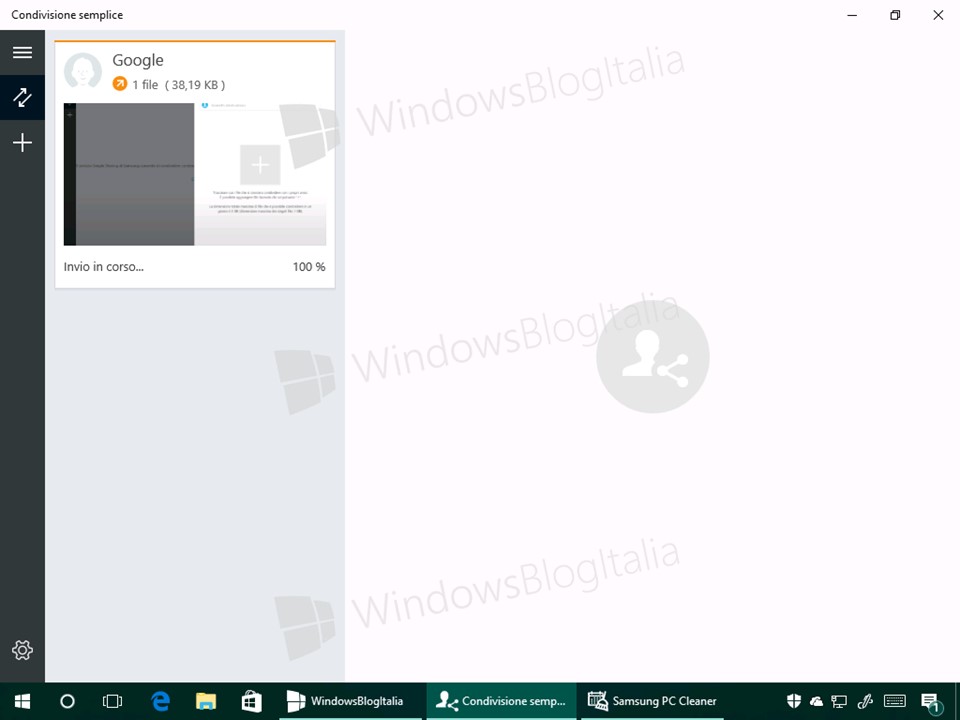Switch to the WindowsBlogItalia taskbar app

coord(350,701)
